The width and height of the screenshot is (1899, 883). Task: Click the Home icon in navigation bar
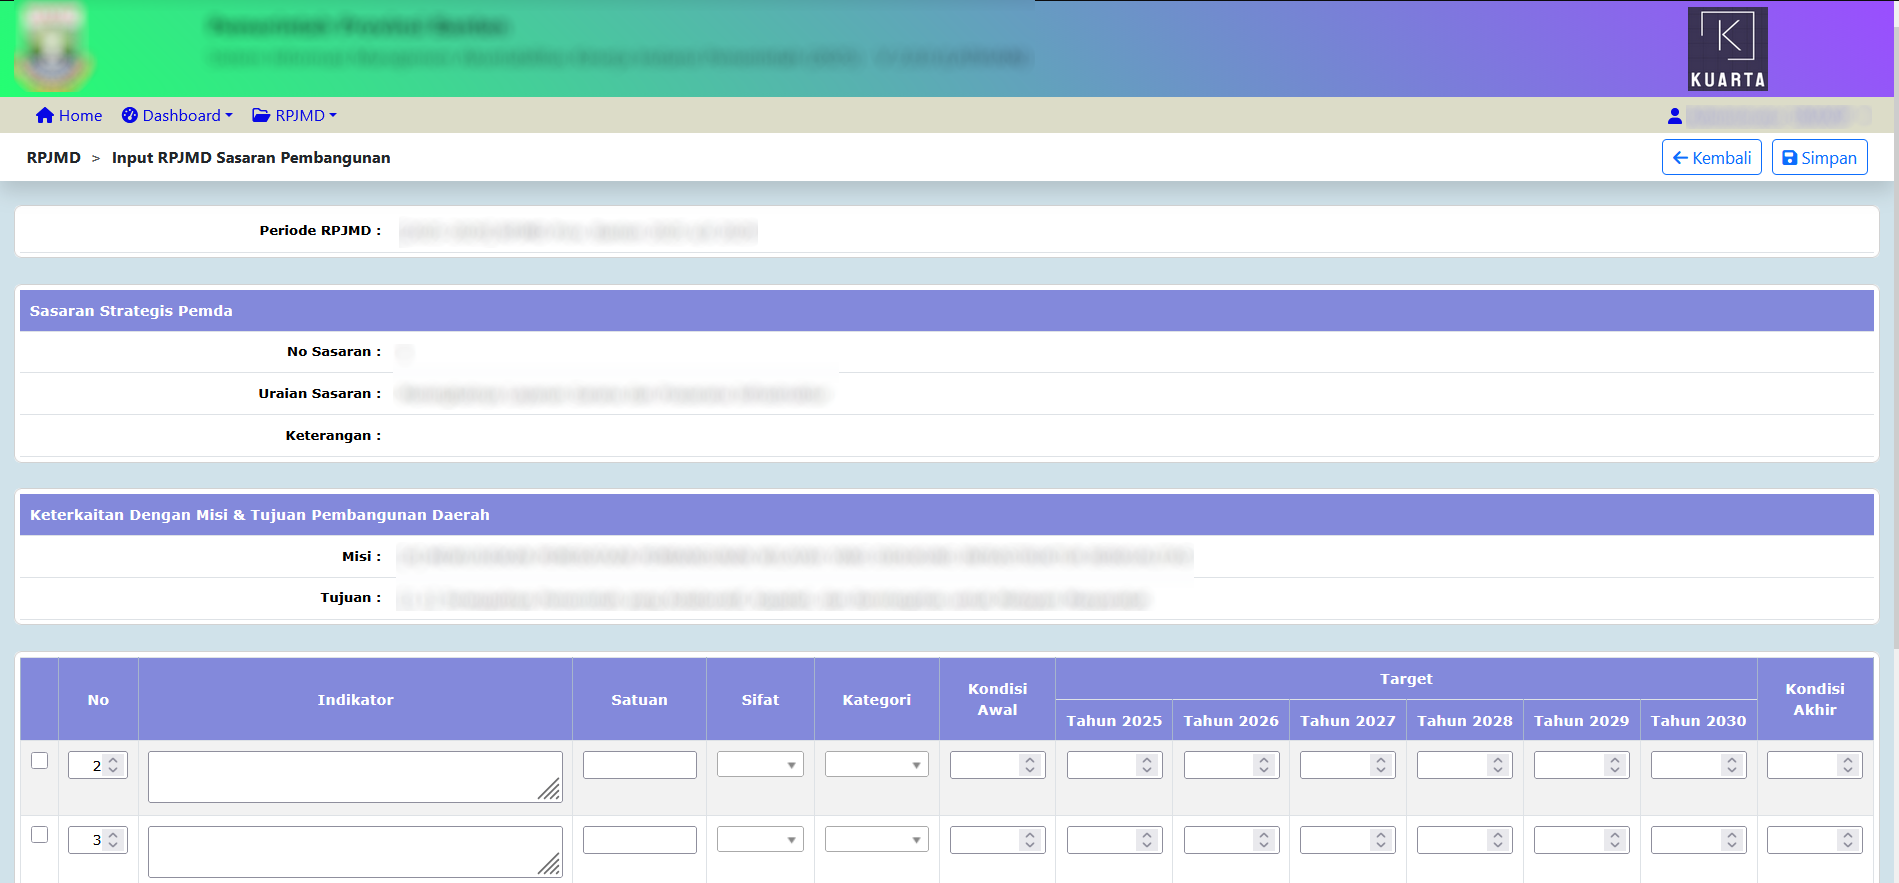(45, 116)
